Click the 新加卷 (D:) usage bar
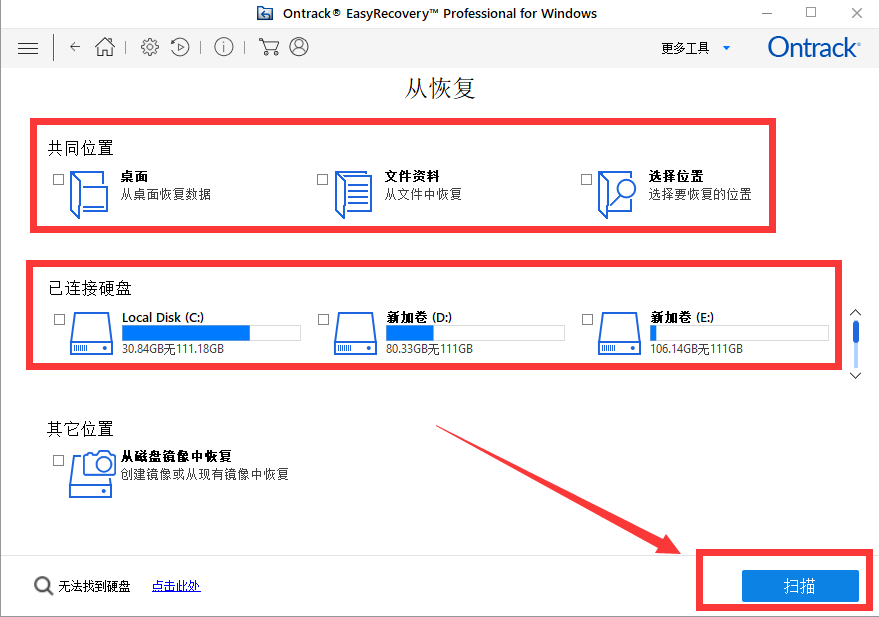 (x=475, y=333)
